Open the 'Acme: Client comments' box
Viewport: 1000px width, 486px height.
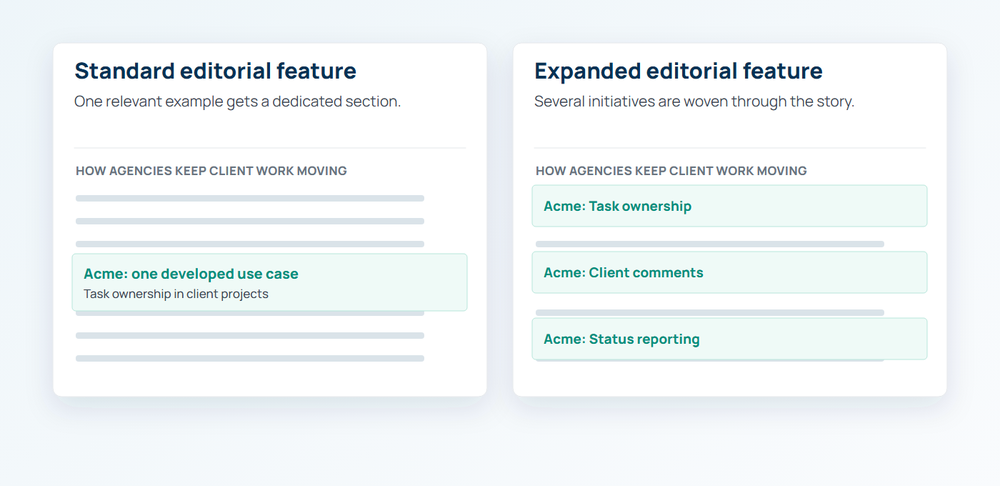(x=730, y=272)
